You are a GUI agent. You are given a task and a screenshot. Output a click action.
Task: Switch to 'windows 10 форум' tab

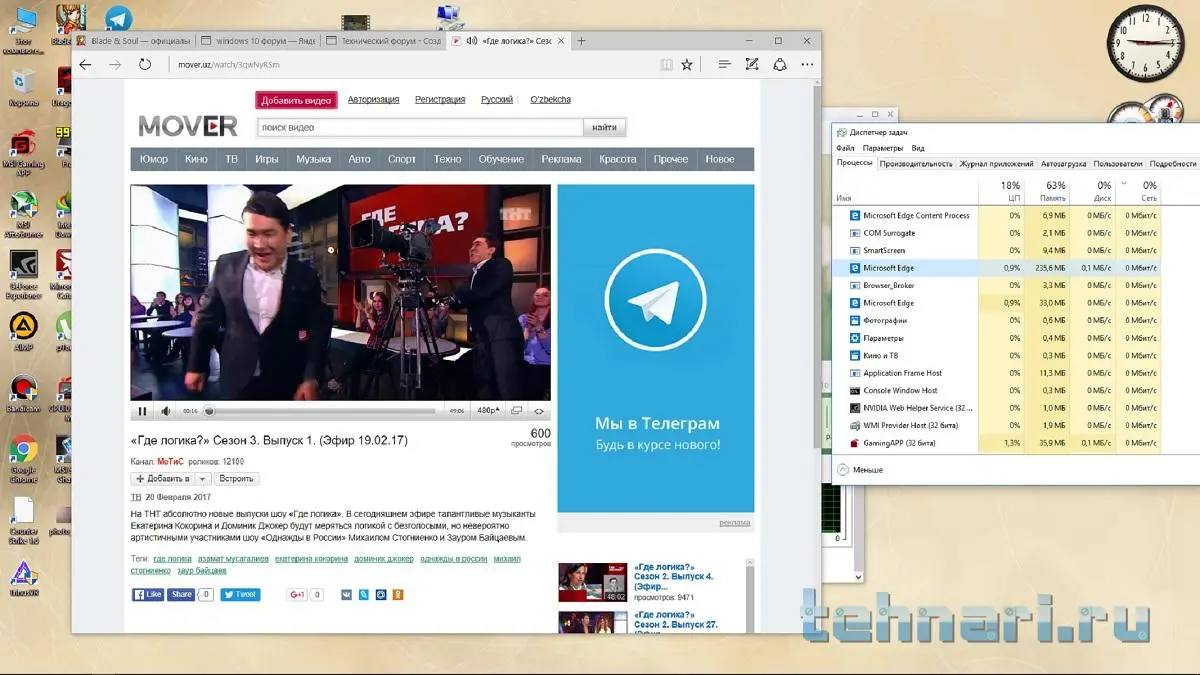[x=257, y=41]
